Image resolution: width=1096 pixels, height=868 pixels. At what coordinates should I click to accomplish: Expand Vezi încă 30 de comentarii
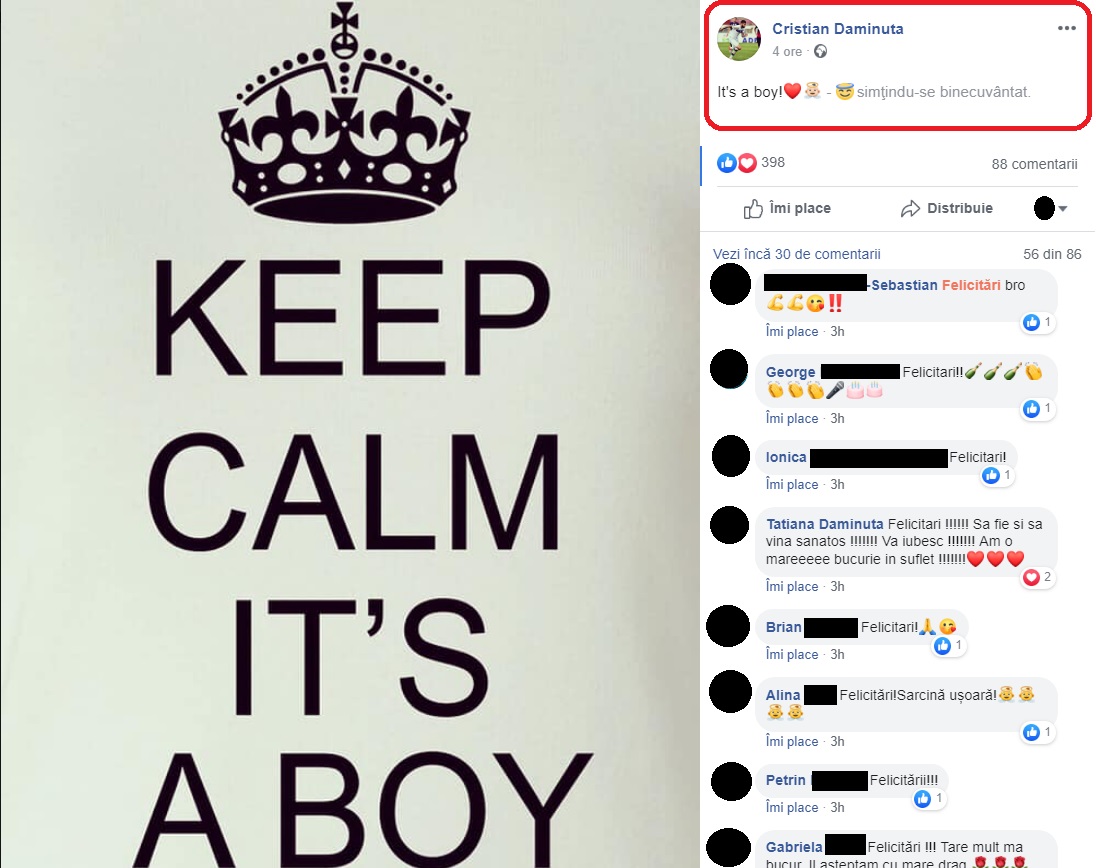click(x=796, y=254)
